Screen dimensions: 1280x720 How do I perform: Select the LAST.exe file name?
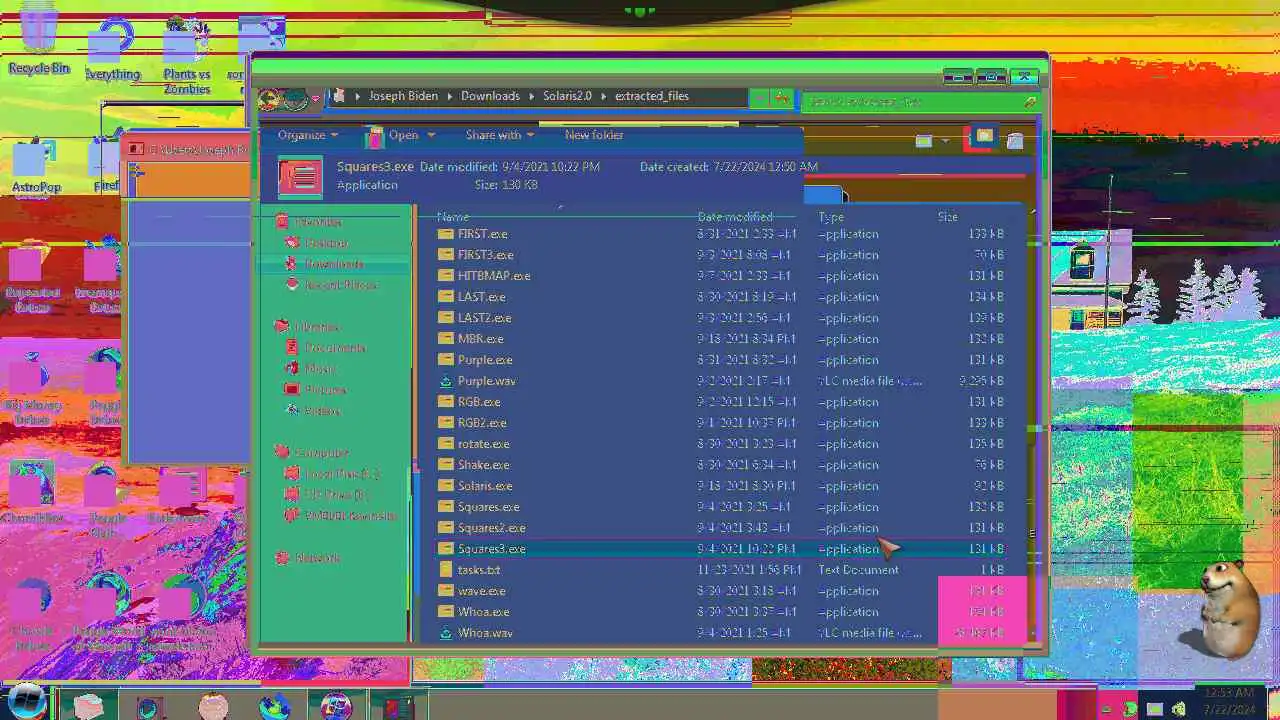pyautogui.click(x=481, y=297)
